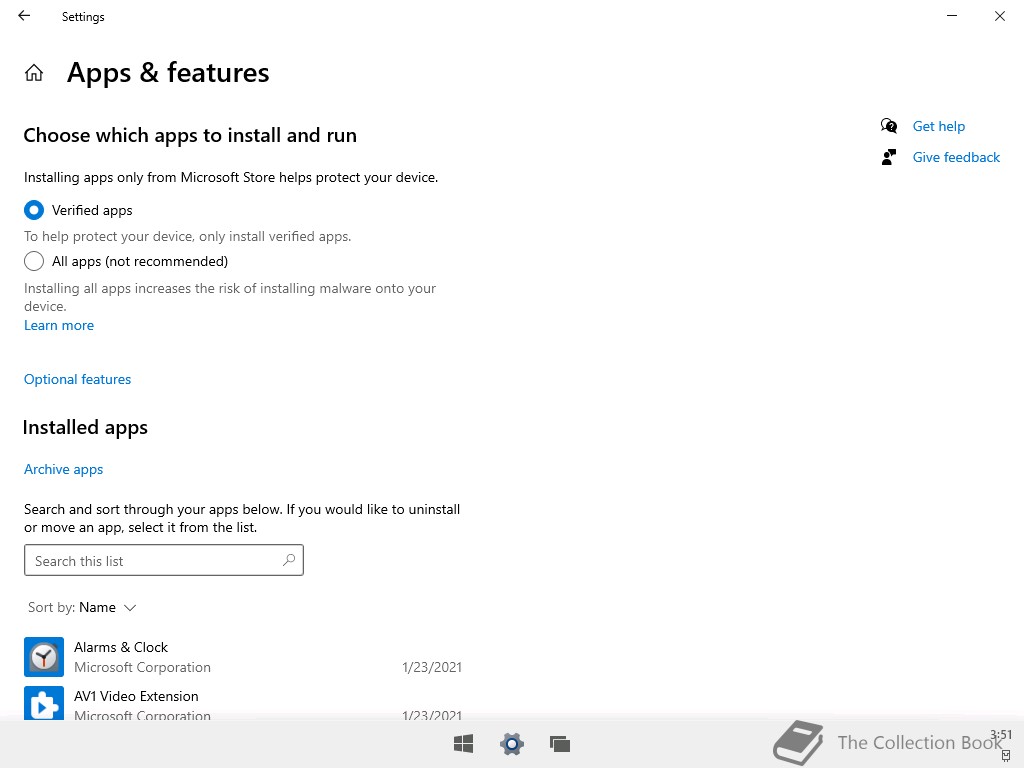The height and width of the screenshot is (768, 1024).
Task: Select the Verified apps radio button
Action: 34,210
